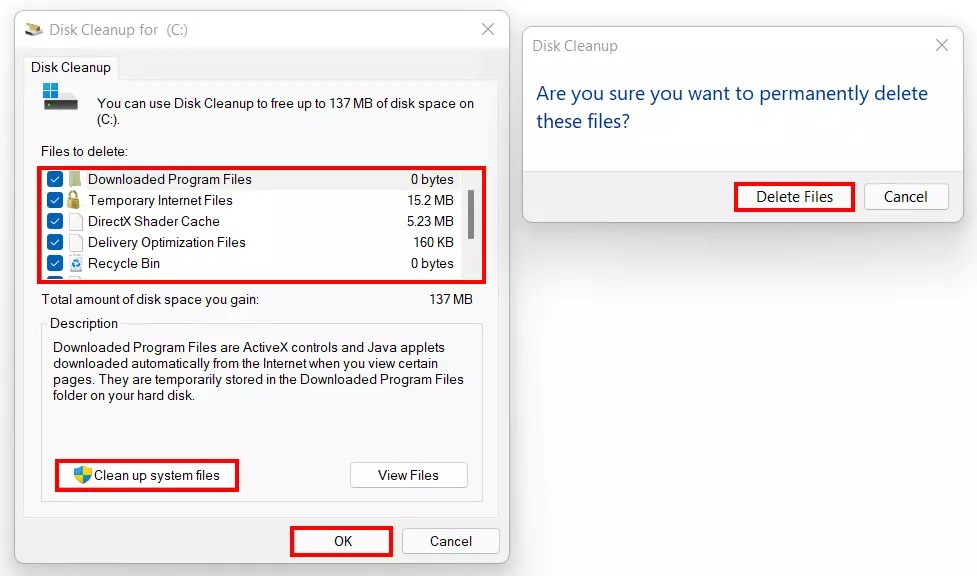
Task: Cancel the permanent delete confirmation dialog
Action: [905, 197]
